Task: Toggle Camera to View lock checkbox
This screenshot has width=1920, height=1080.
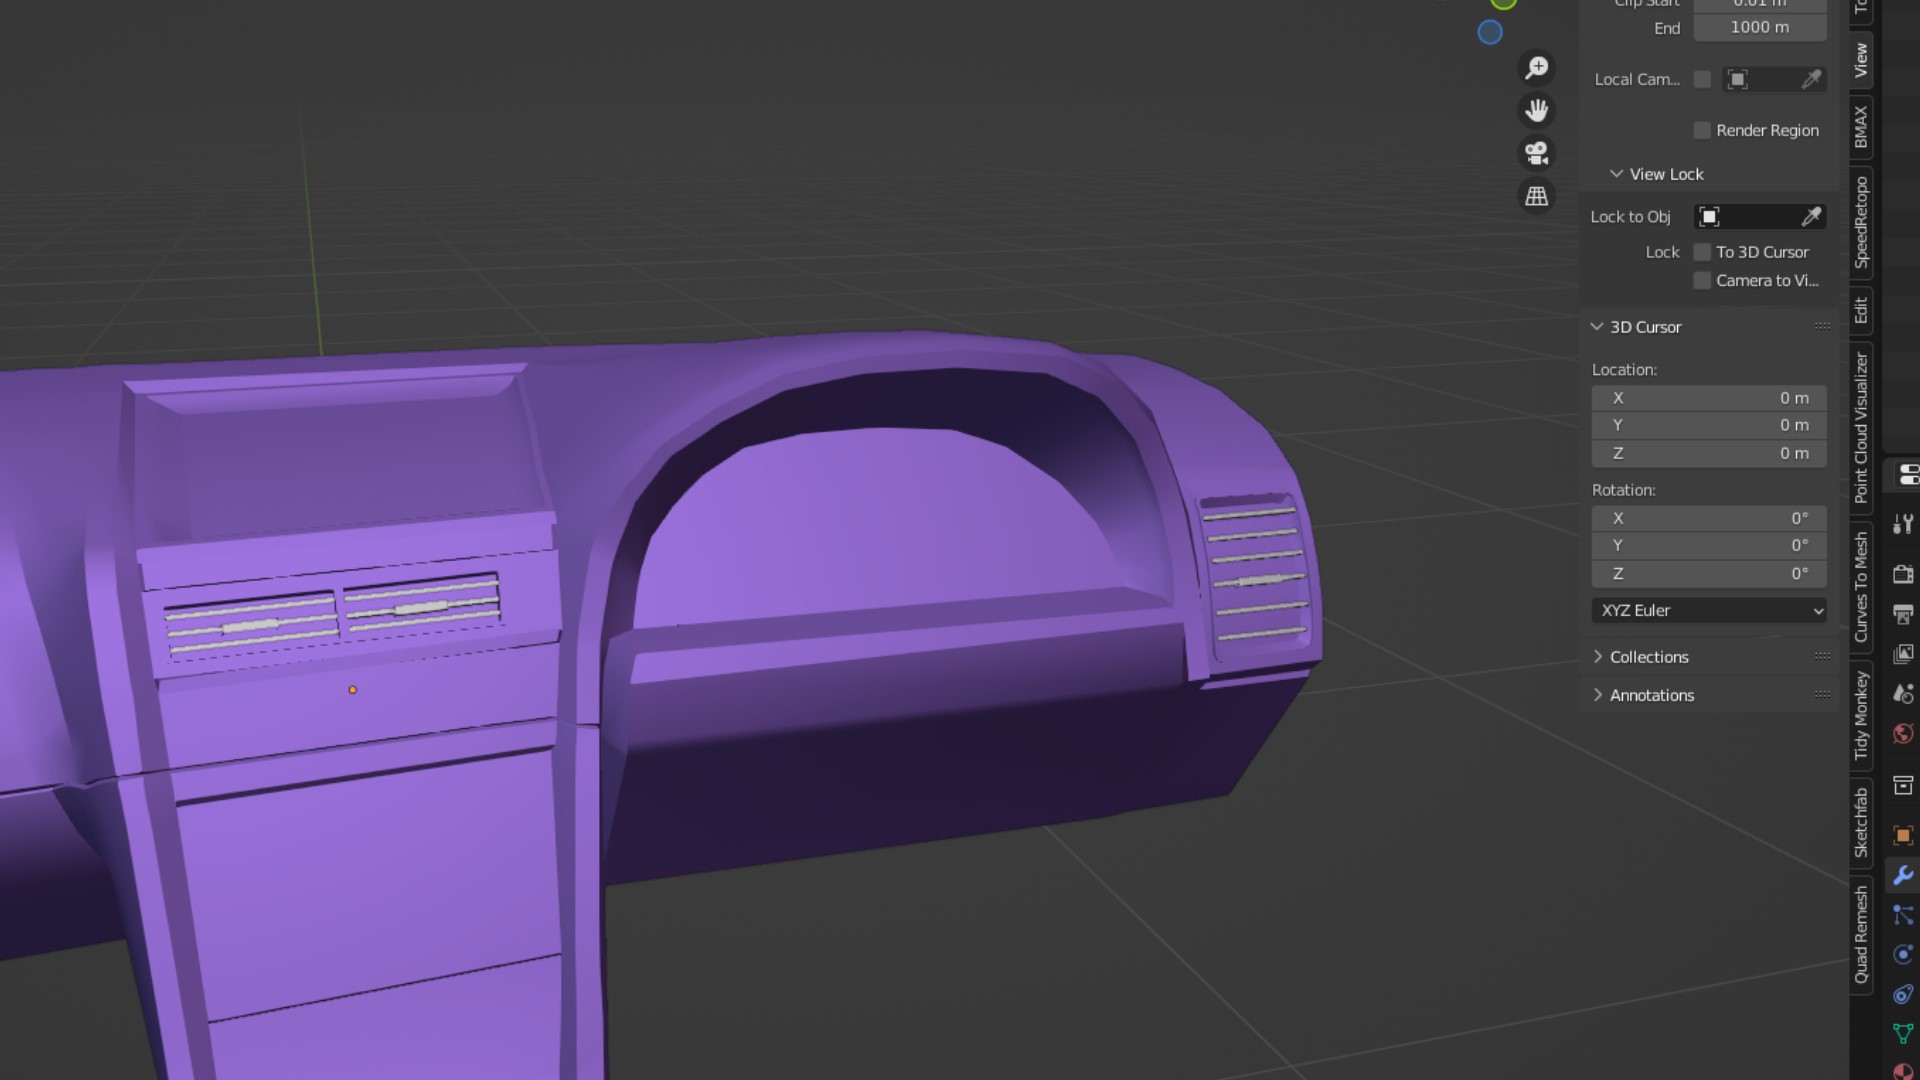Action: 1702,280
